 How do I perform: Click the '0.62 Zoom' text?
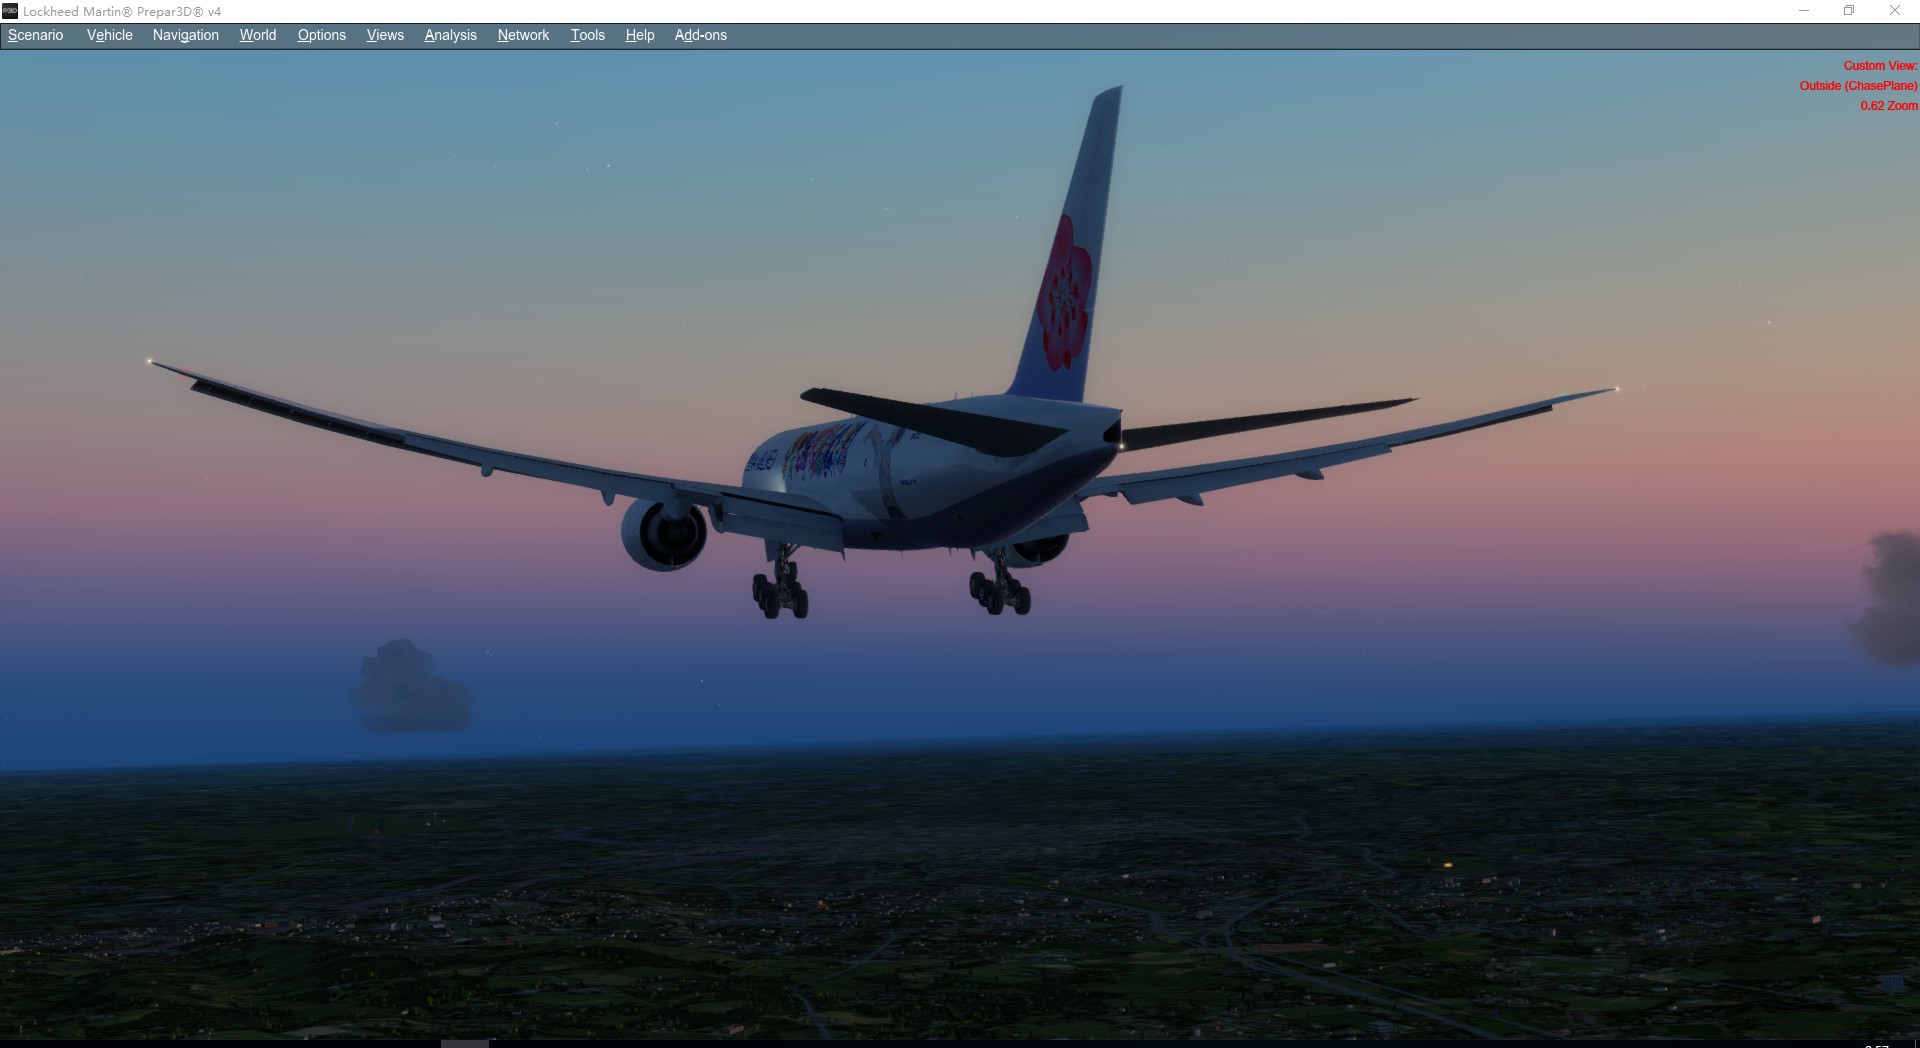coord(1888,106)
